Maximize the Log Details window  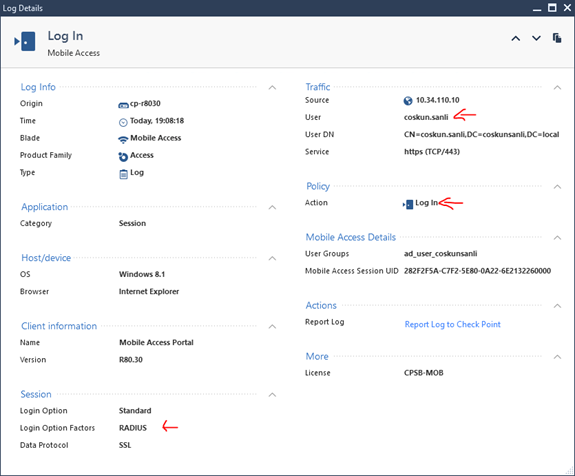coord(552,7)
